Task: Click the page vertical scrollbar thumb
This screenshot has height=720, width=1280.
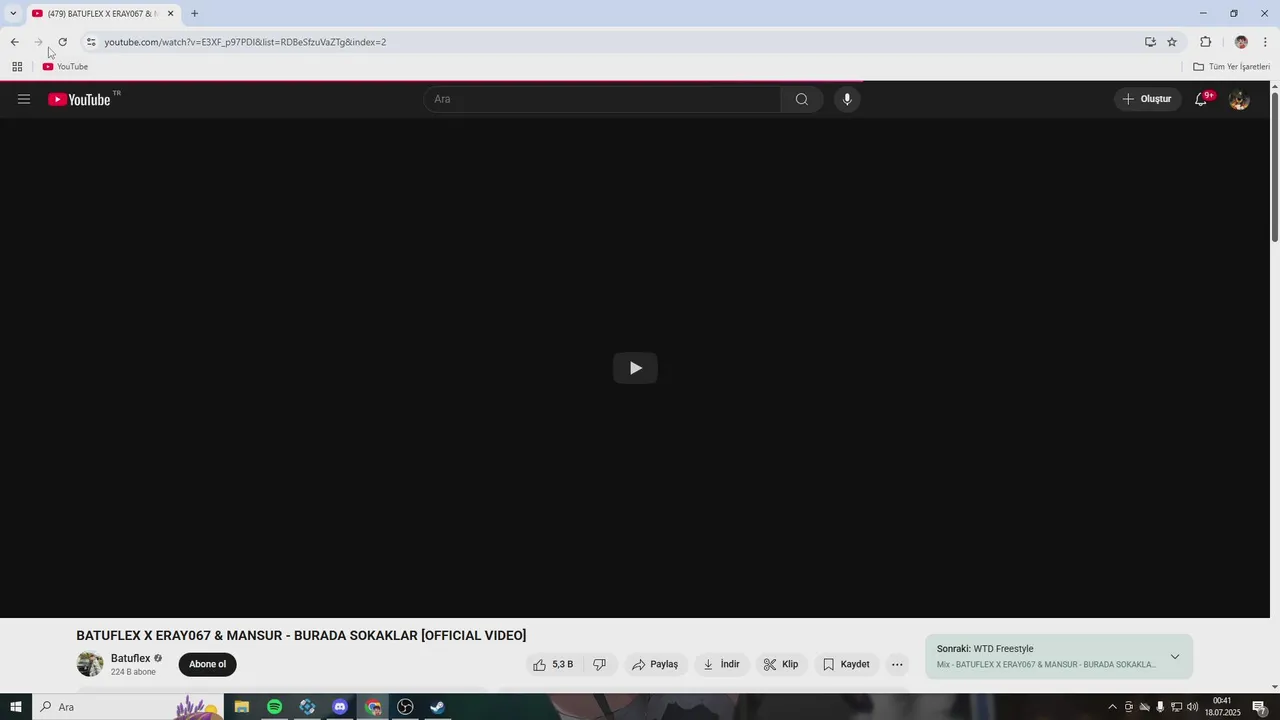Action: click(x=1275, y=167)
